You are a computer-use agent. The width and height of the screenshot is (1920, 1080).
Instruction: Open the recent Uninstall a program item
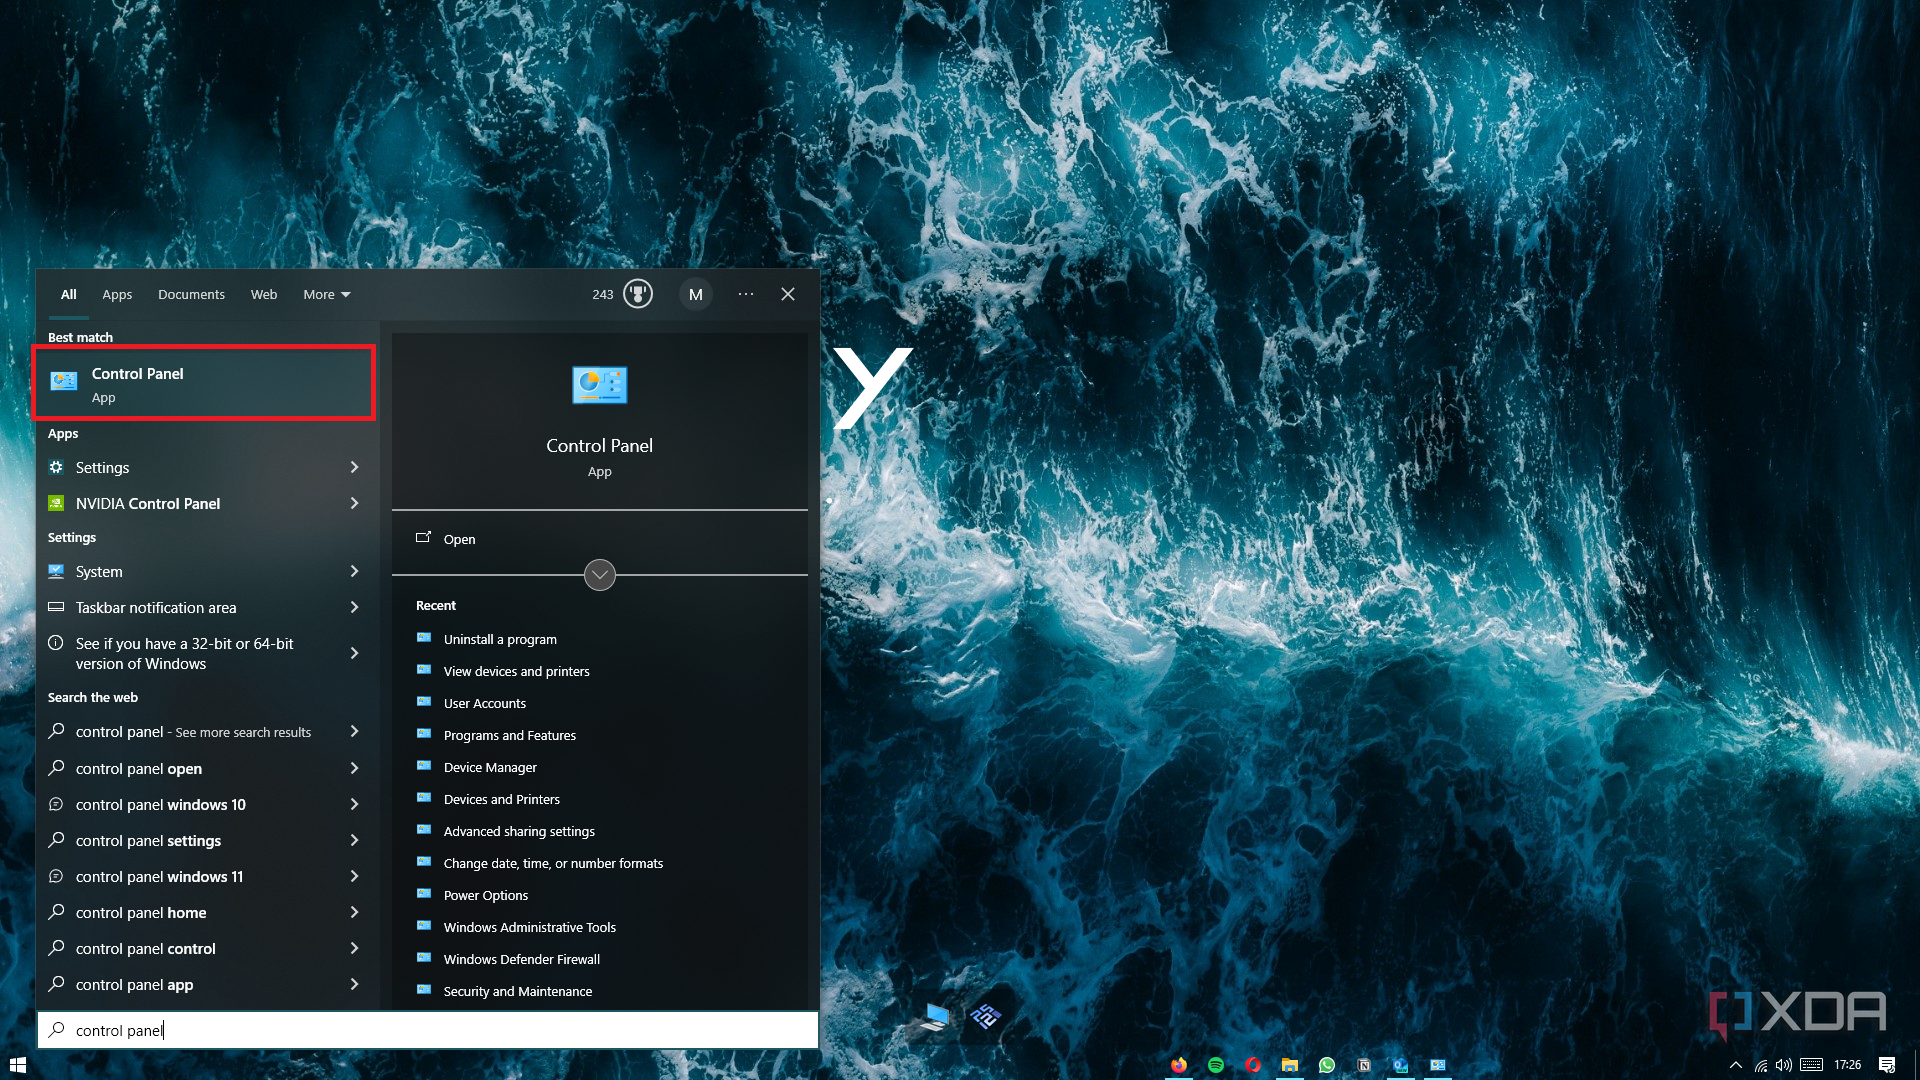[500, 639]
